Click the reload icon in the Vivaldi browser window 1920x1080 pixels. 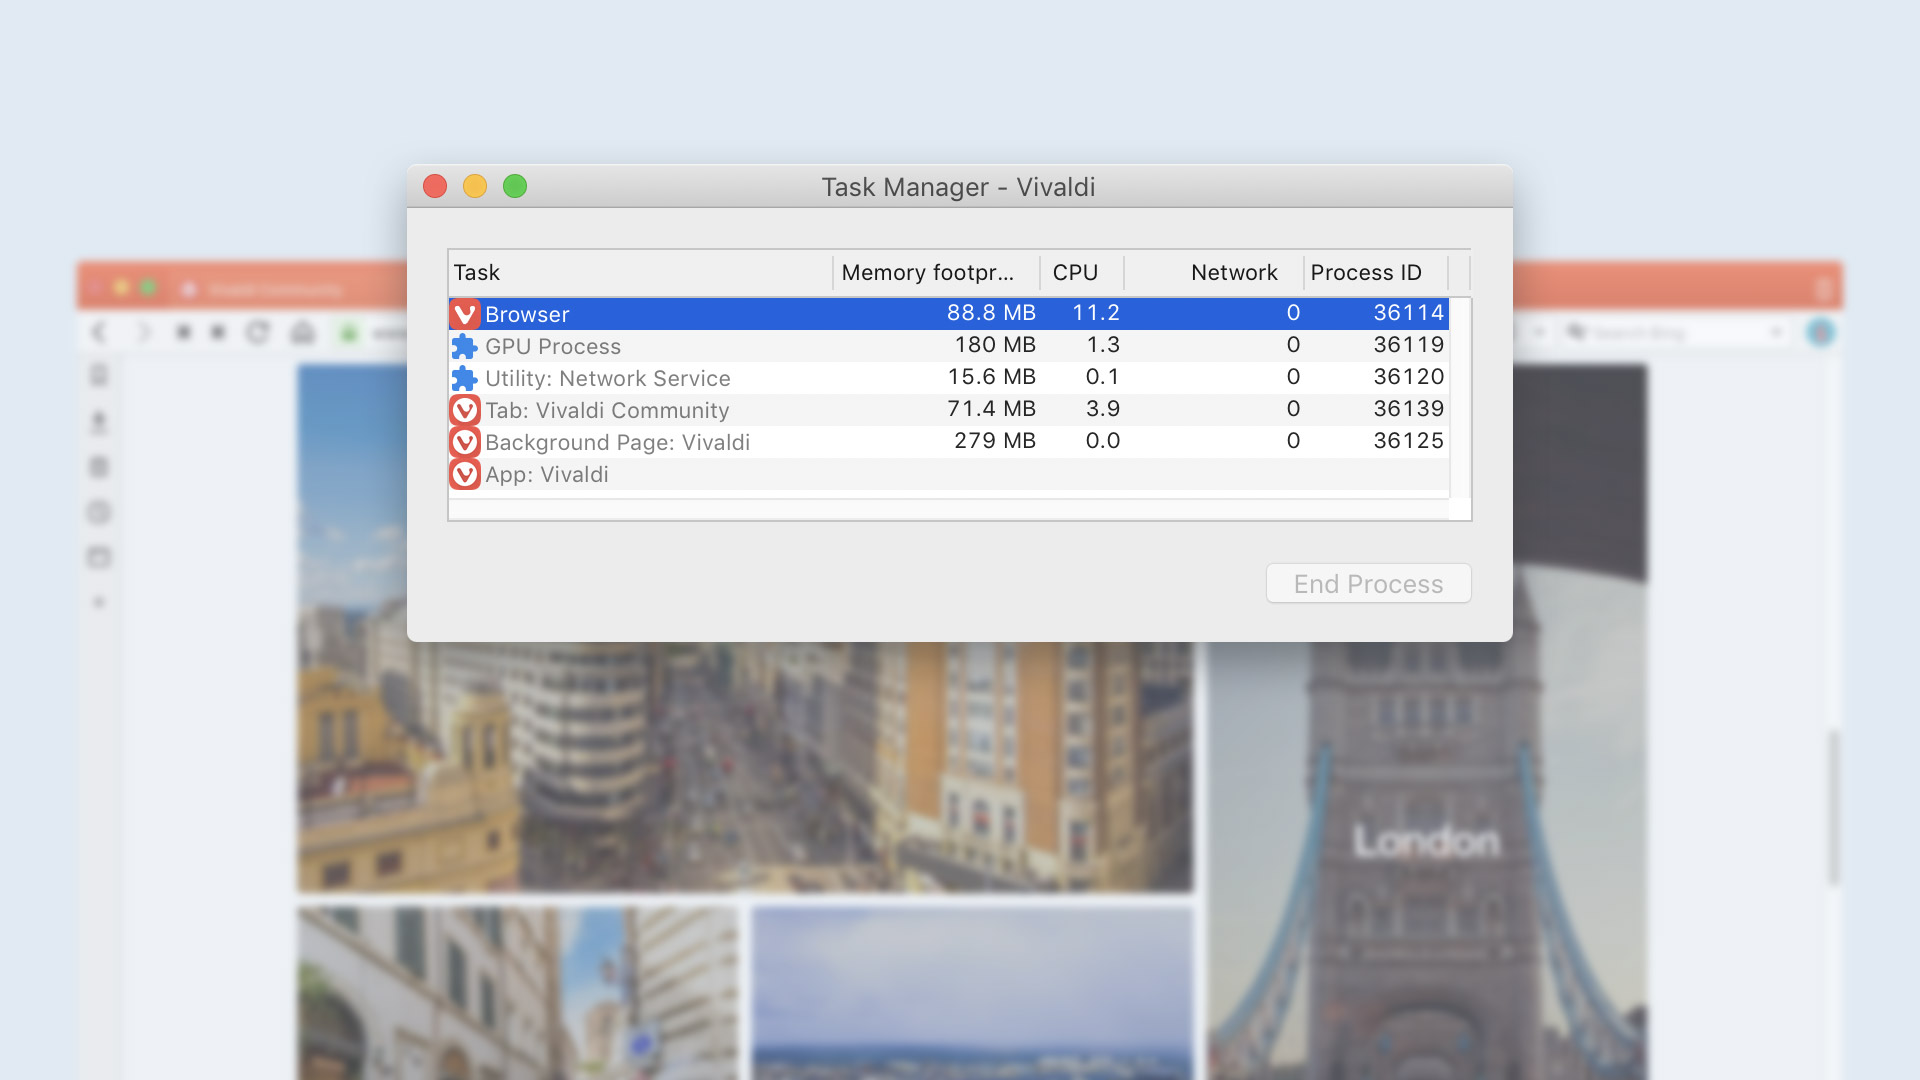258,332
